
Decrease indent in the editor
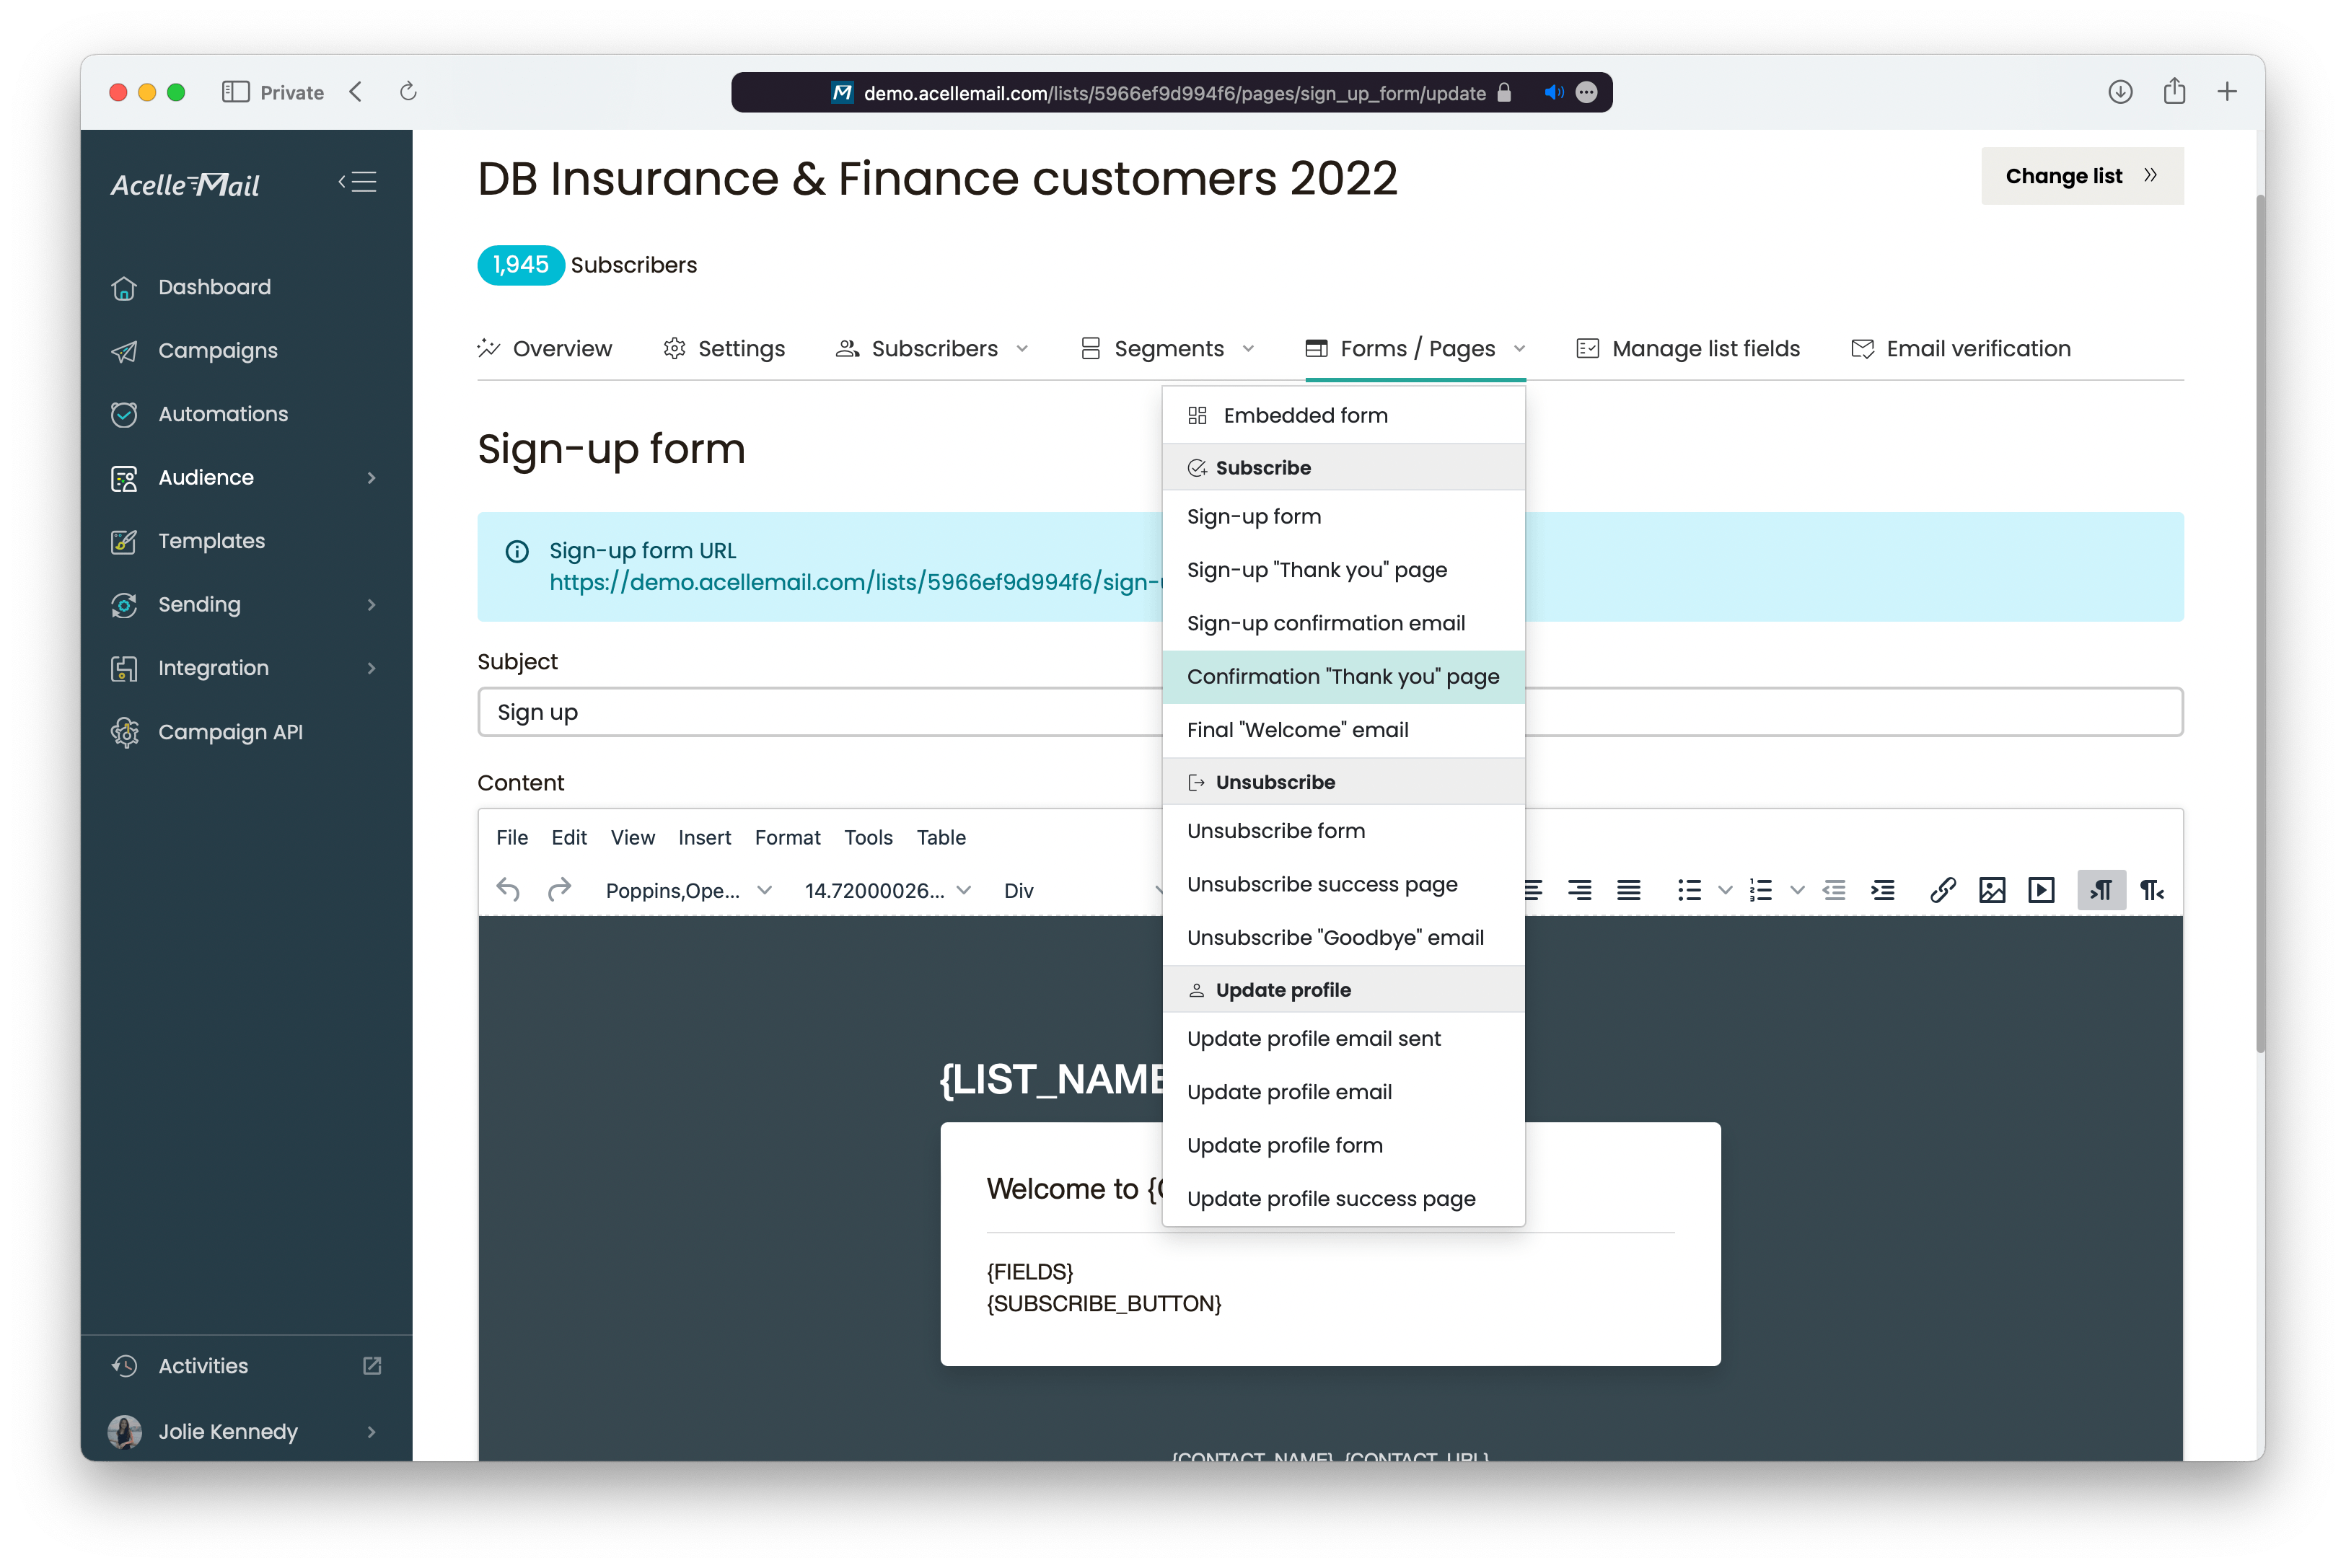pyautogui.click(x=1833, y=890)
